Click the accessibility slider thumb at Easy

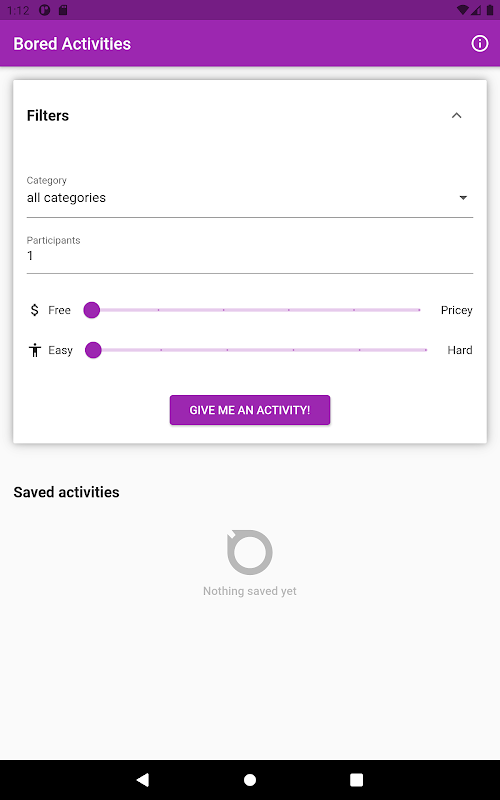point(93,350)
